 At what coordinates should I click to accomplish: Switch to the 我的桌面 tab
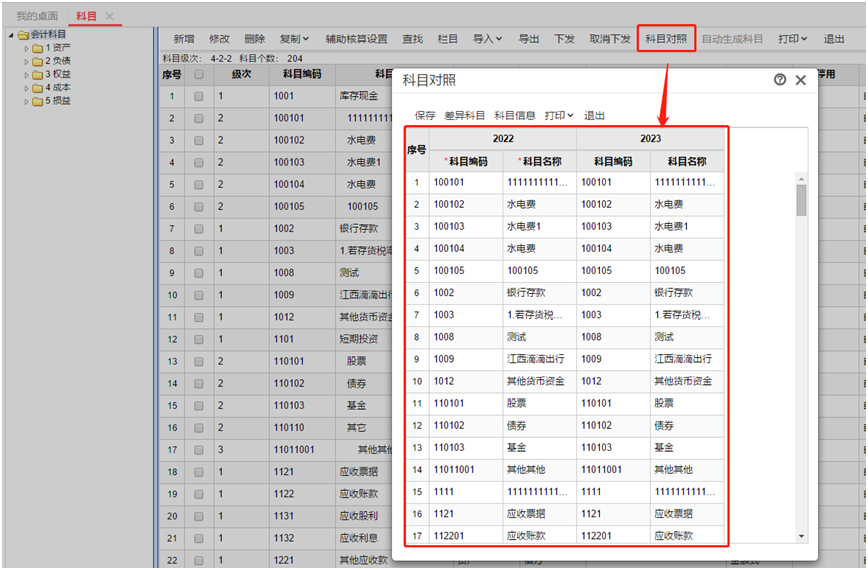(x=37, y=17)
